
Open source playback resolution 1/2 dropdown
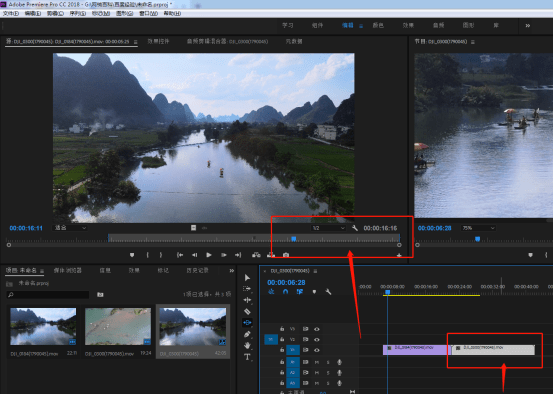[328, 228]
